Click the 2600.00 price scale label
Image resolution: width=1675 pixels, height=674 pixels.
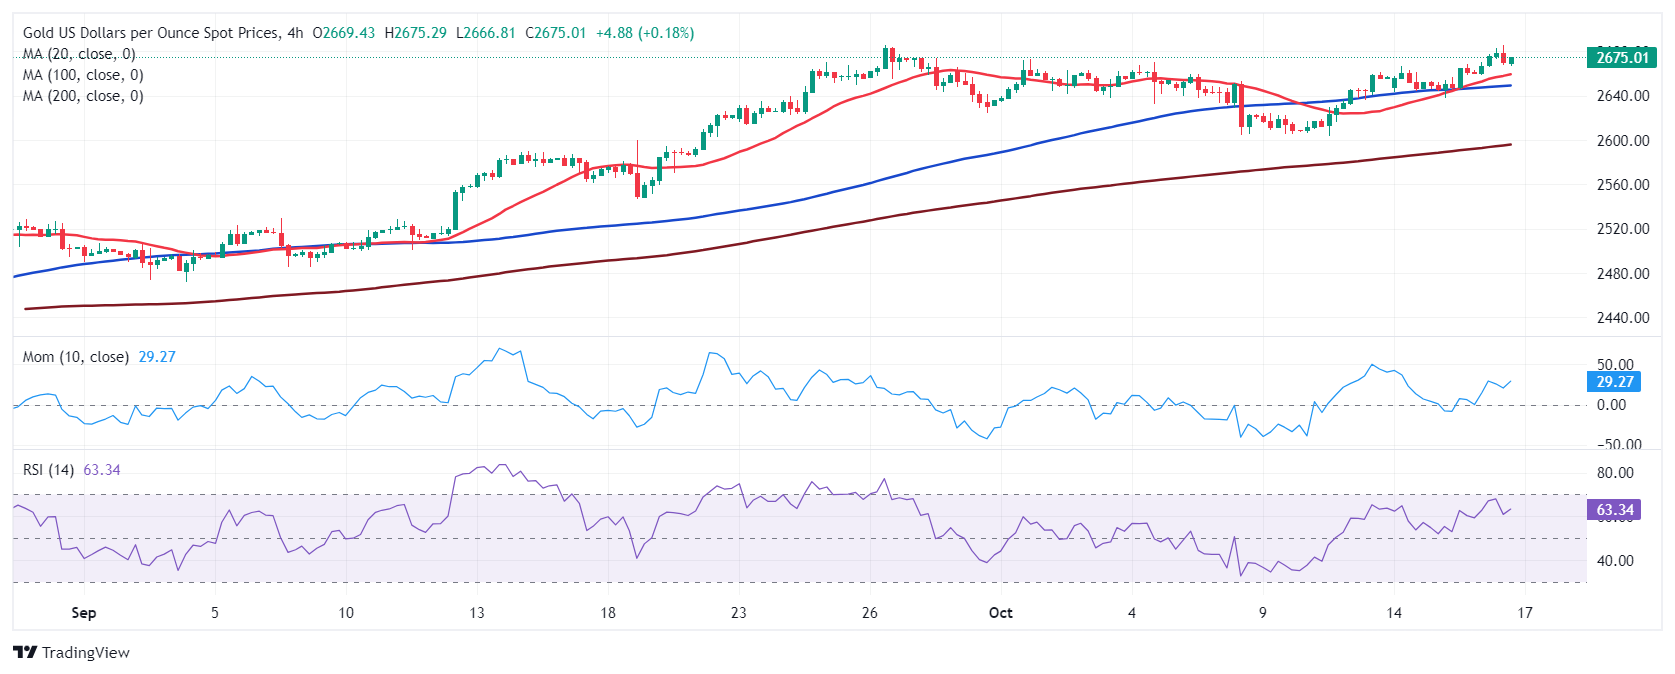pyautogui.click(x=1623, y=140)
